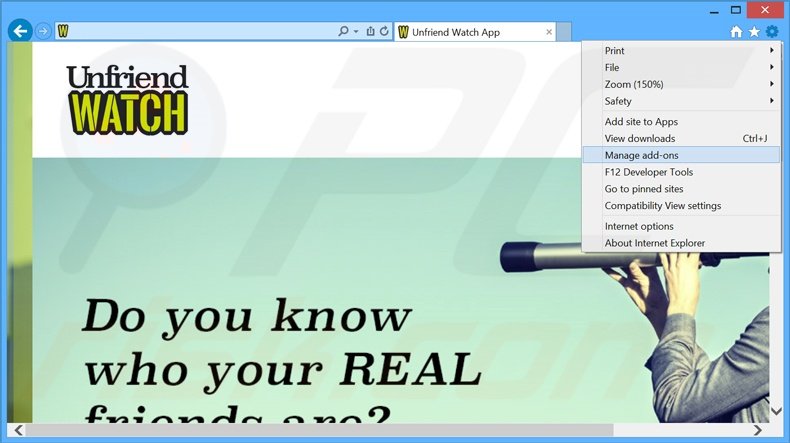Go back with the blue Back arrow

point(20,31)
